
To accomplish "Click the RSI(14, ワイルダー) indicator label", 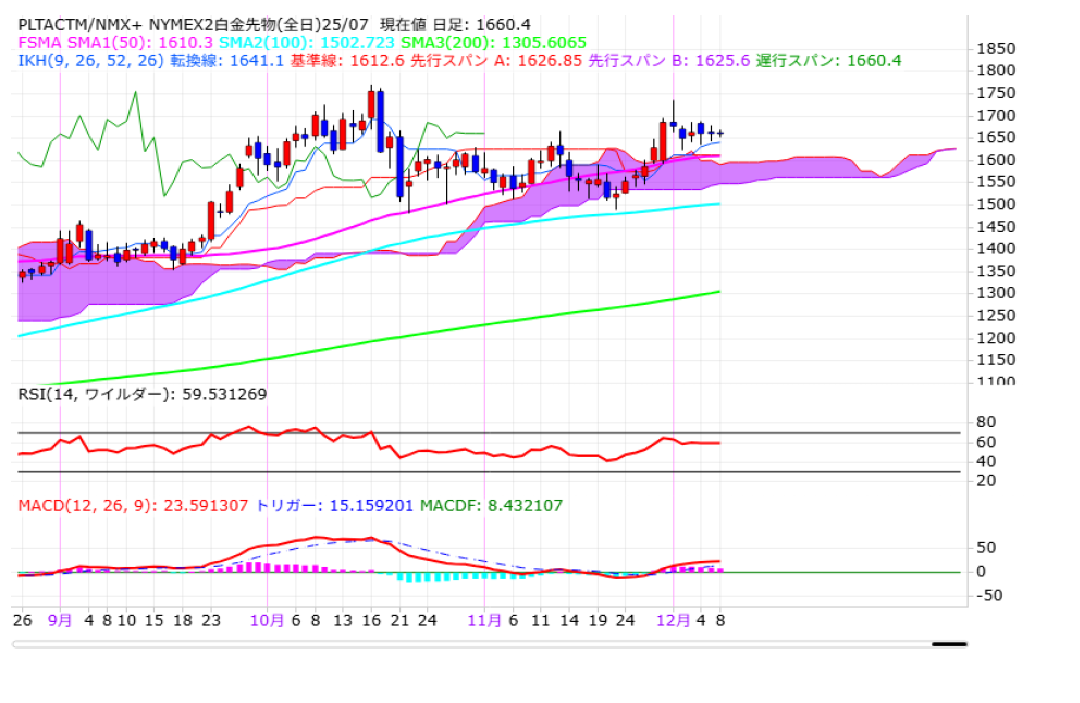I will [143, 394].
